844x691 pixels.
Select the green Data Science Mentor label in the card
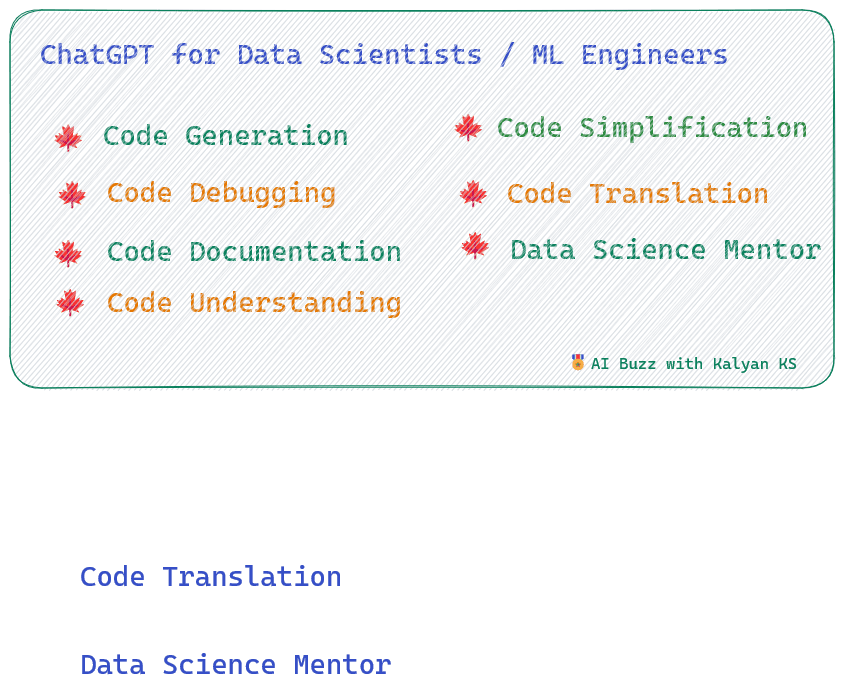(665, 249)
